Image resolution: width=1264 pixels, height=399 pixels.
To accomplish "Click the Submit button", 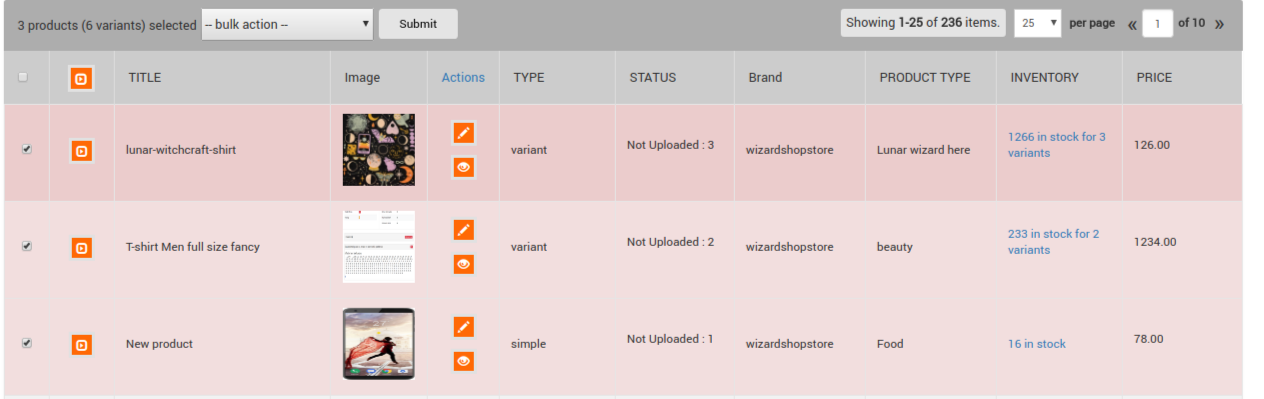I will pos(418,24).
